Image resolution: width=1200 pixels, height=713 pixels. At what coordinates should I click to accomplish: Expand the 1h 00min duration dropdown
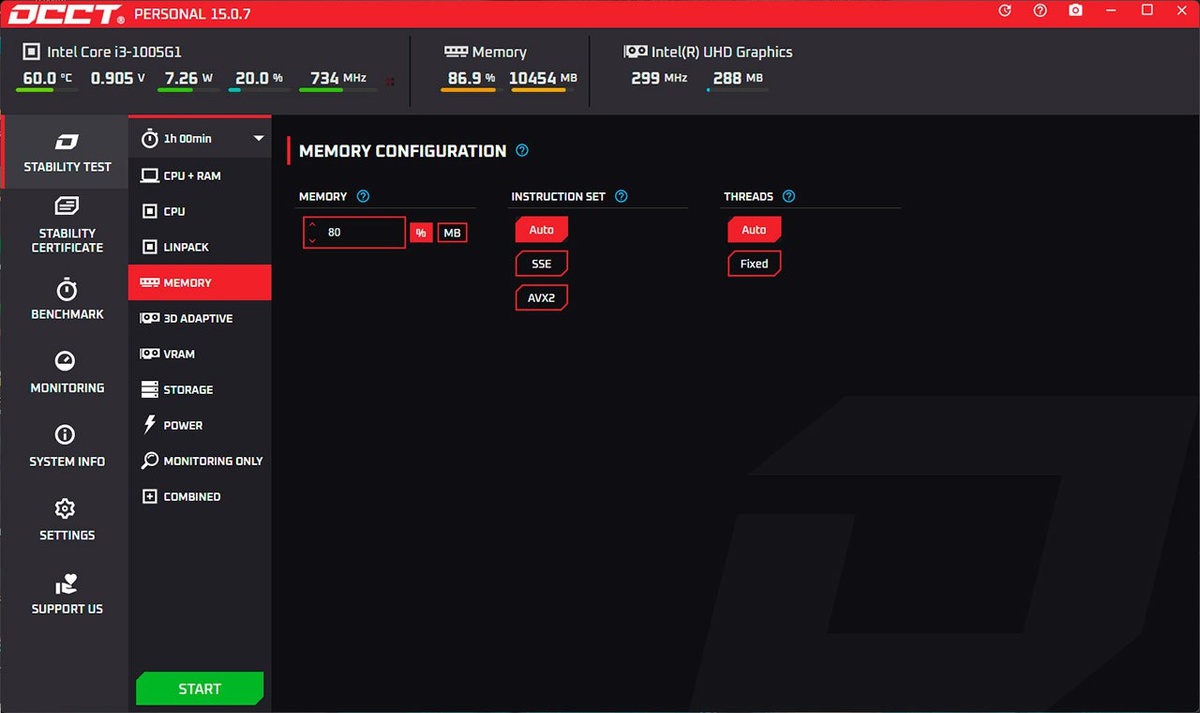point(201,138)
